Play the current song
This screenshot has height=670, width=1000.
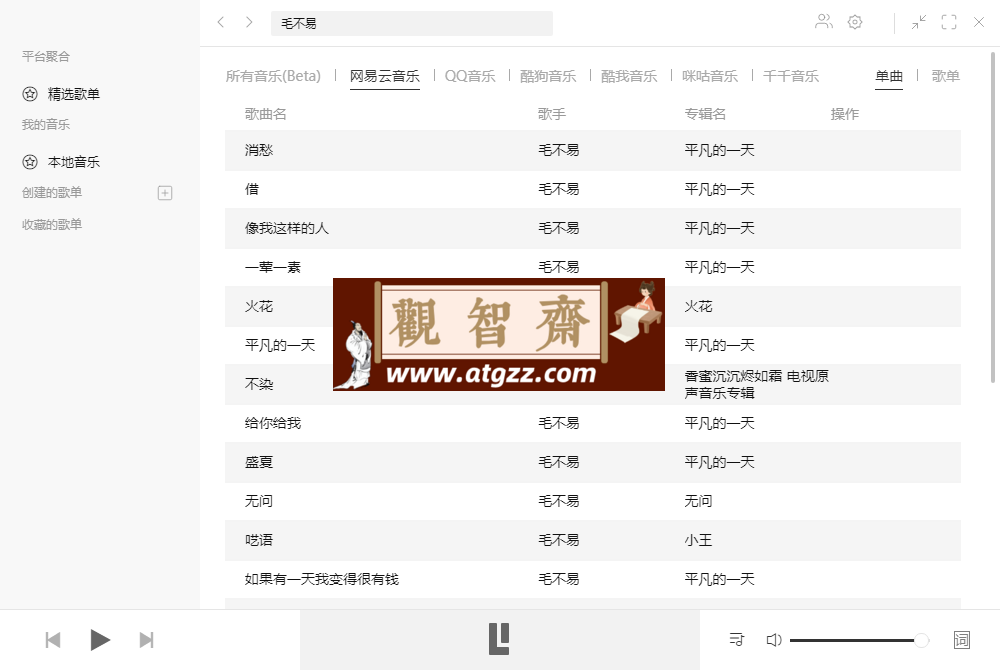point(99,640)
